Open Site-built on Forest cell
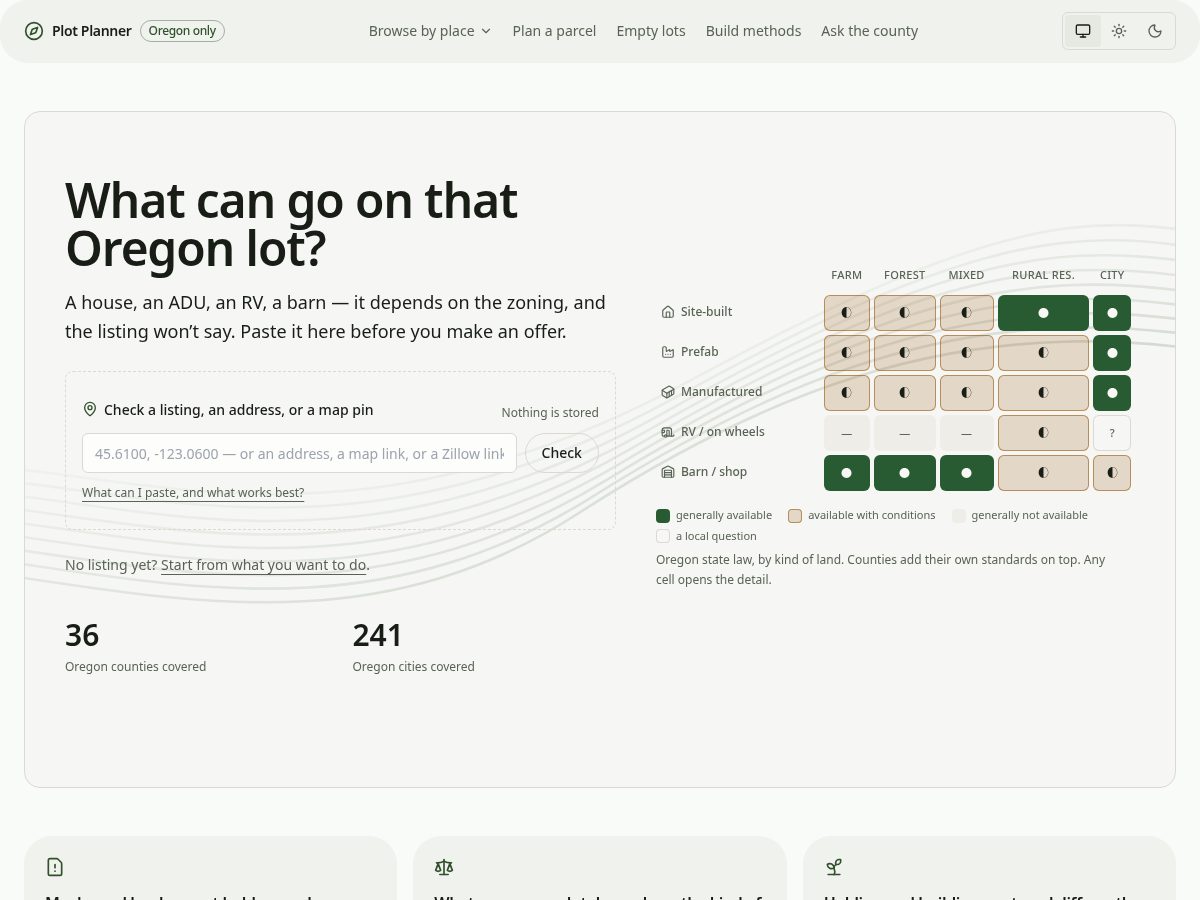This screenshot has width=1200, height=900. coord(905,313)
